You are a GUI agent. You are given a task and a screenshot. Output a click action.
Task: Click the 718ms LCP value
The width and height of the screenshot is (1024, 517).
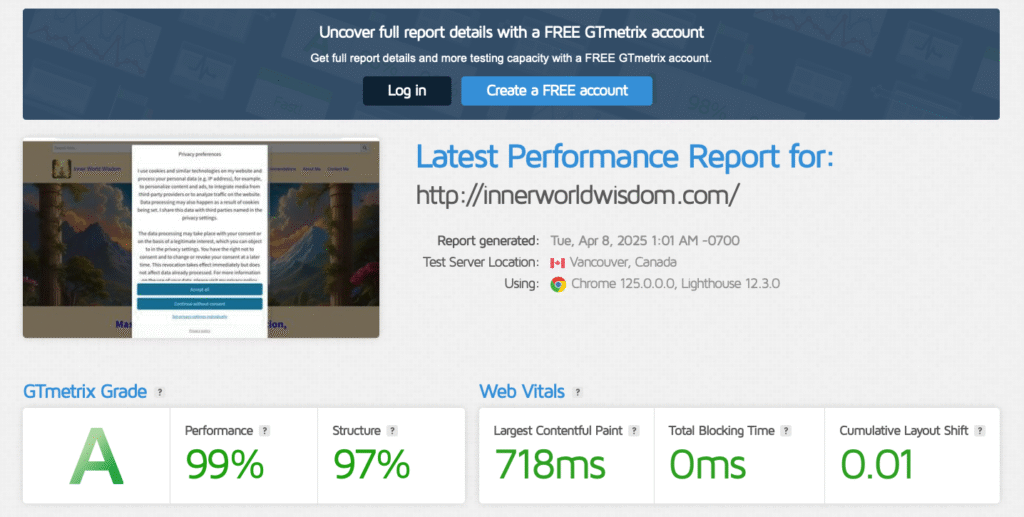pyautogui.click(x=550, y=464)
